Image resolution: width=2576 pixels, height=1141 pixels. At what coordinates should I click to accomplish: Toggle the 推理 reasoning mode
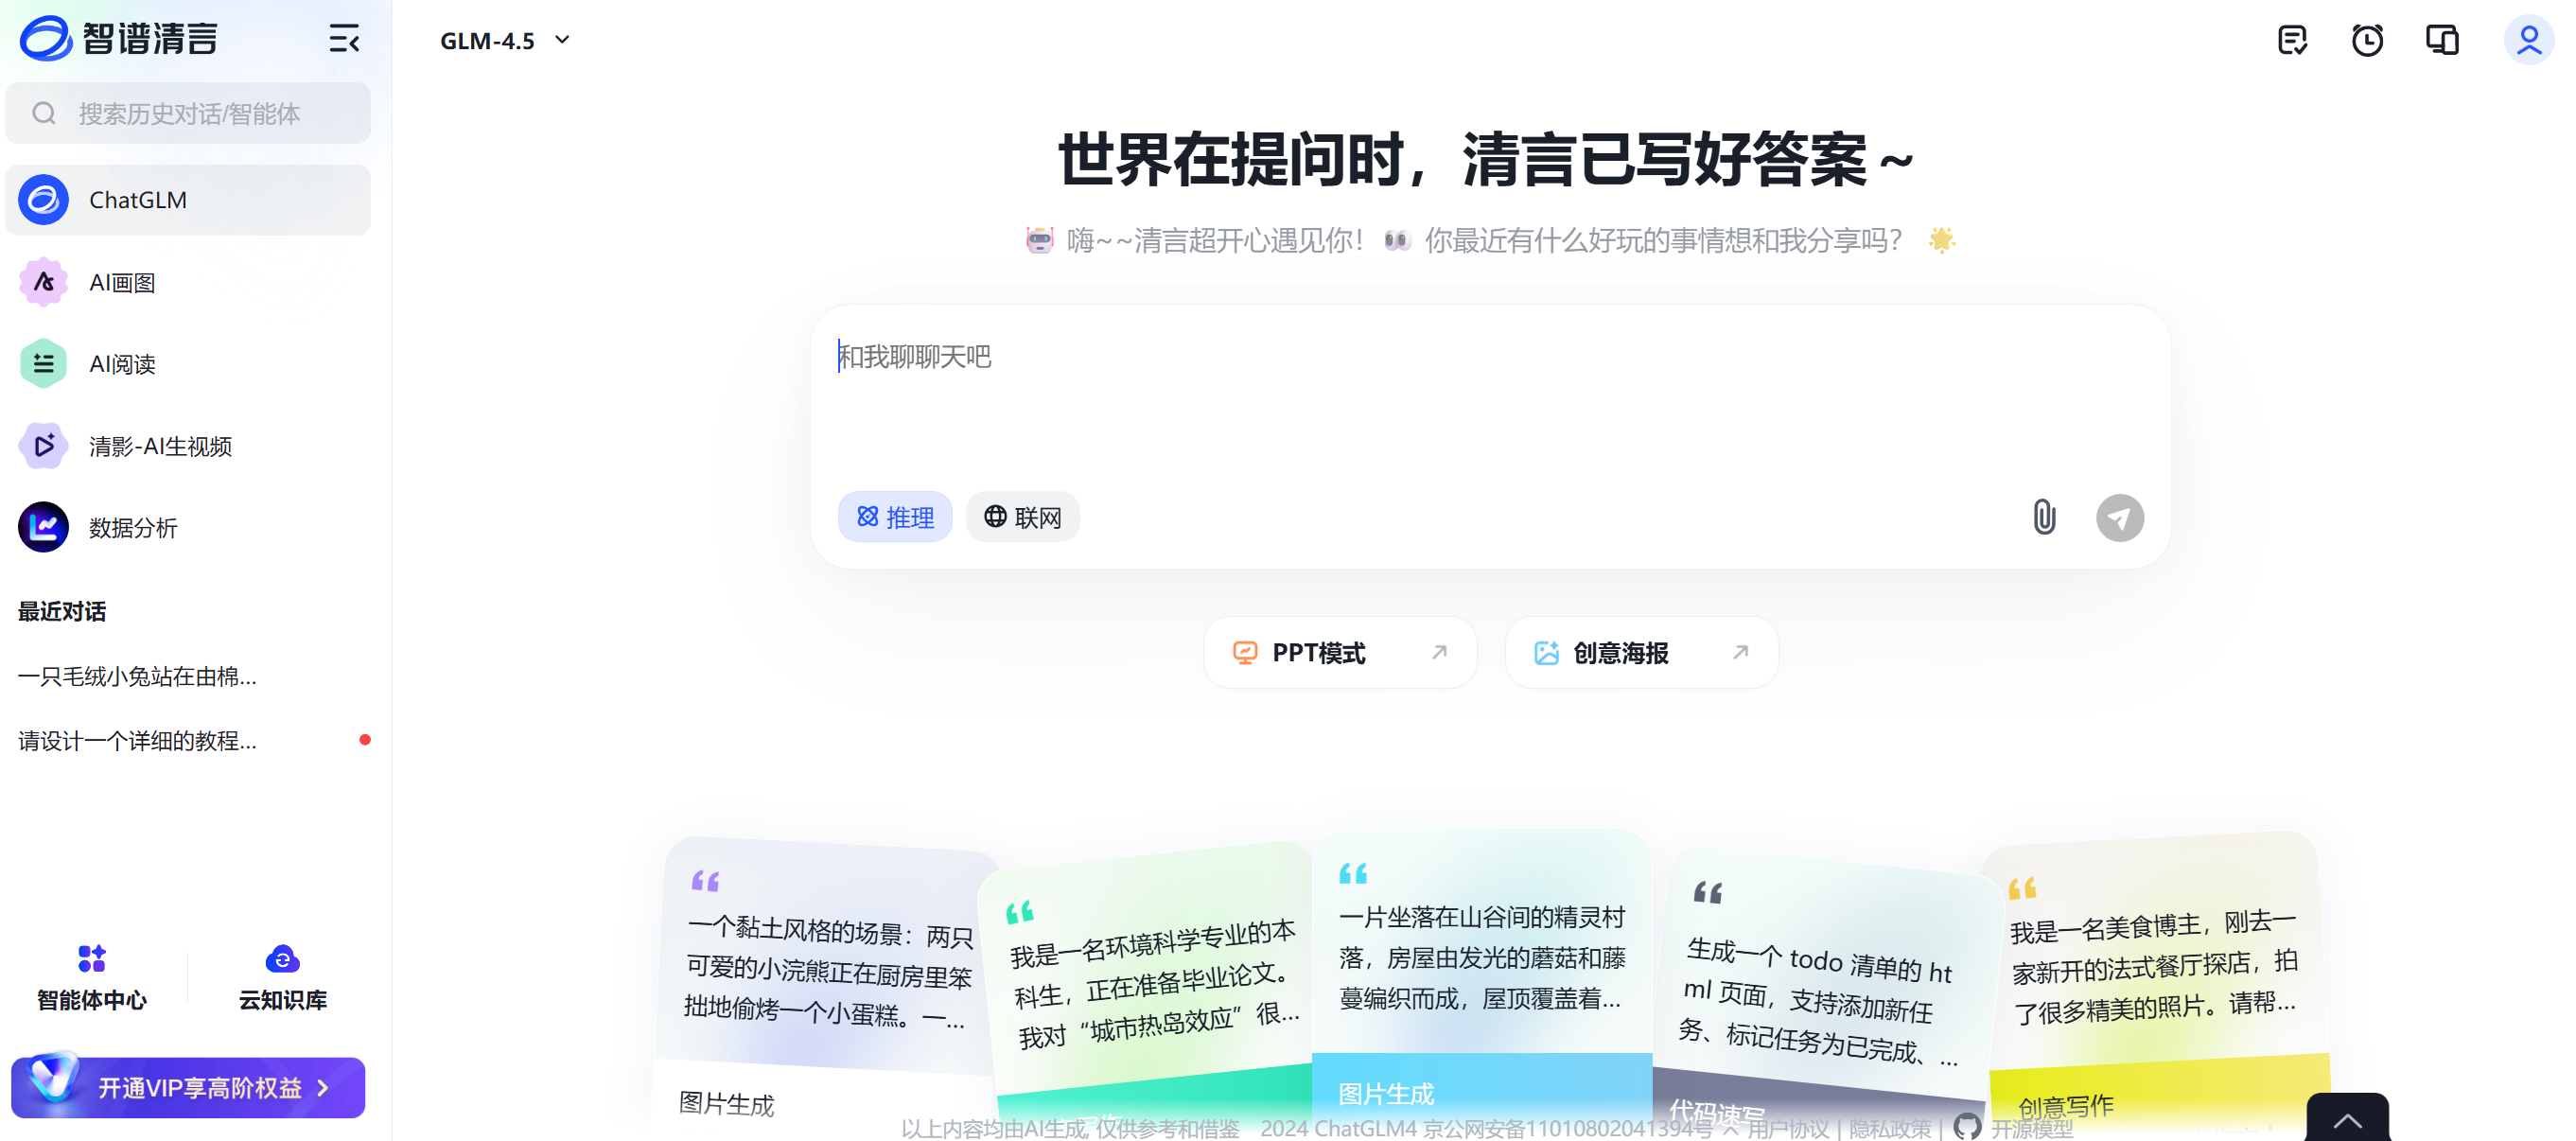(895, 517)
